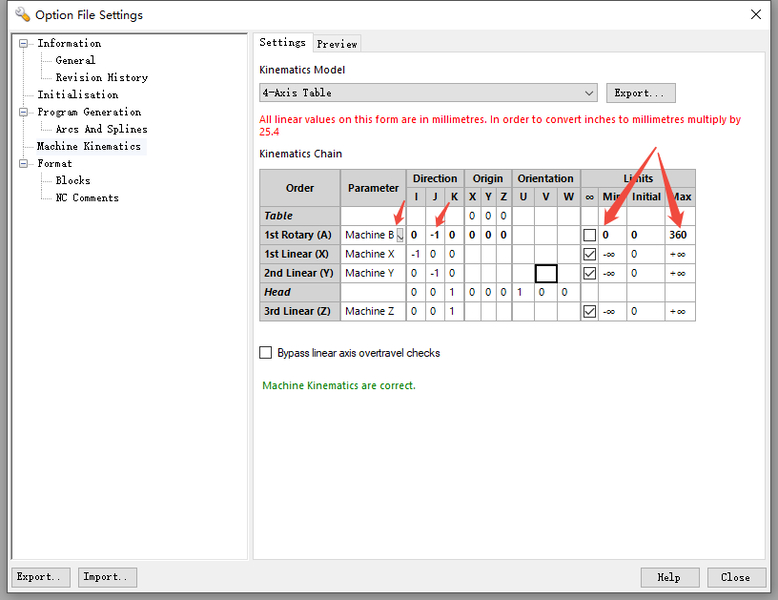Click Export button beside Kinematics Model

pyautogui.click(x=641, y=93)
